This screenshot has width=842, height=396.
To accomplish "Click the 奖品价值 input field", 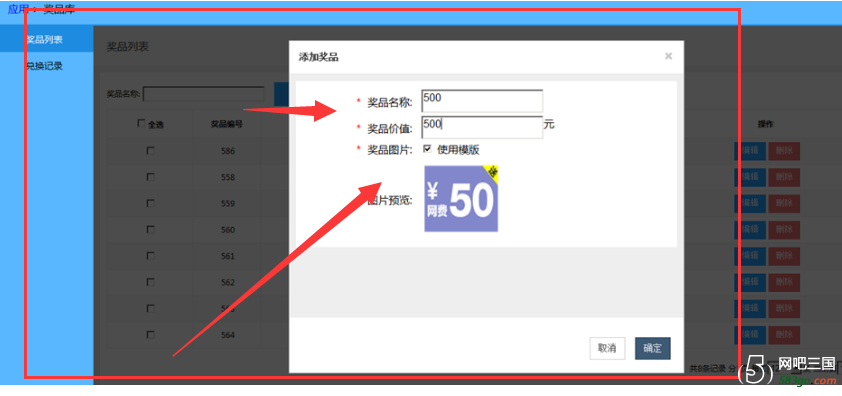I will pos(482,127).
